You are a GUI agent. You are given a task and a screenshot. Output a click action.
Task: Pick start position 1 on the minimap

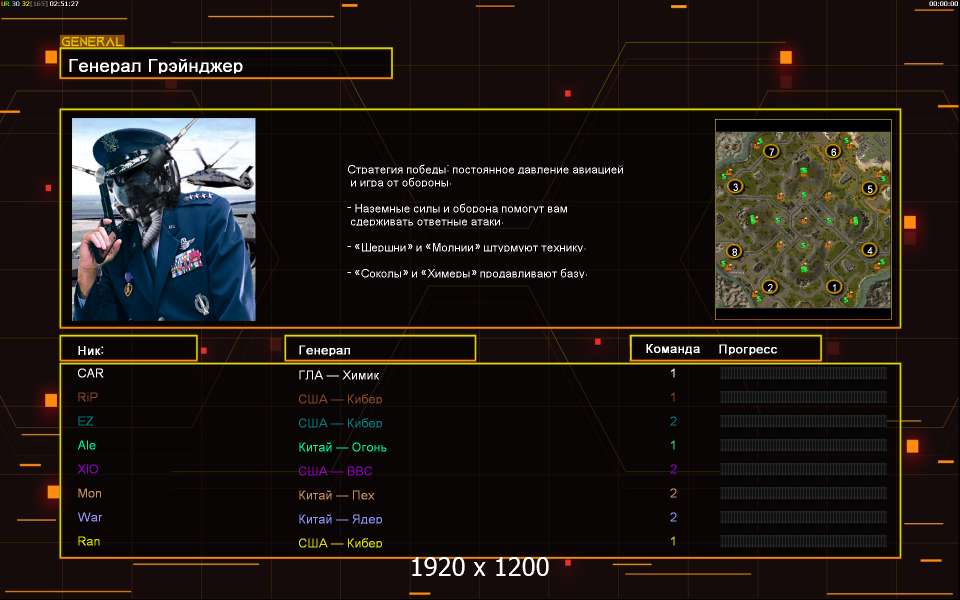point(833,287)
